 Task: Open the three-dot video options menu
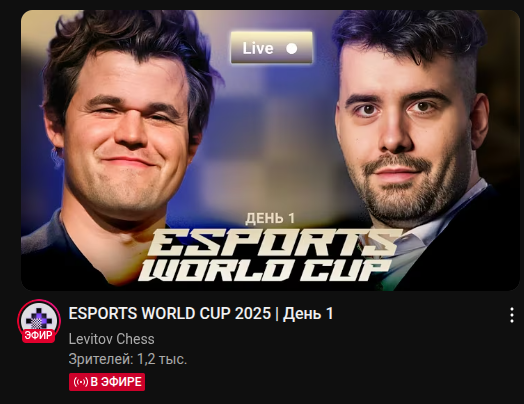512,315
